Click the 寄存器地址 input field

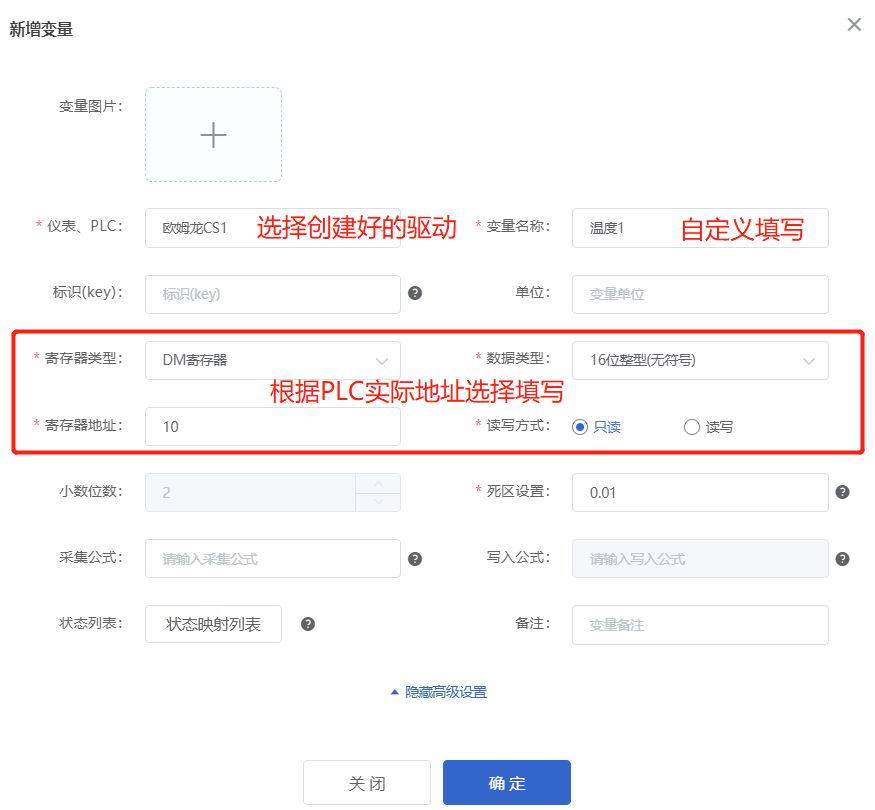pyautogui.click(x=272, y=427)
